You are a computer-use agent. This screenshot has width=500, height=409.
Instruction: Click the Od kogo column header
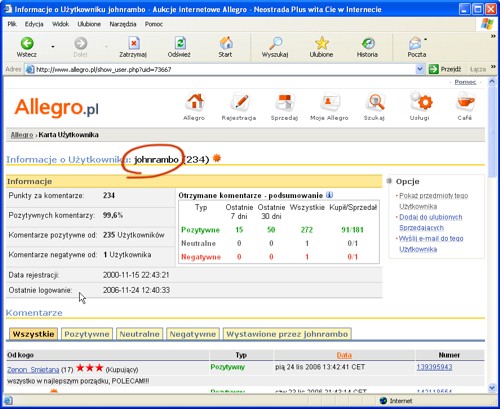(20, 355)
